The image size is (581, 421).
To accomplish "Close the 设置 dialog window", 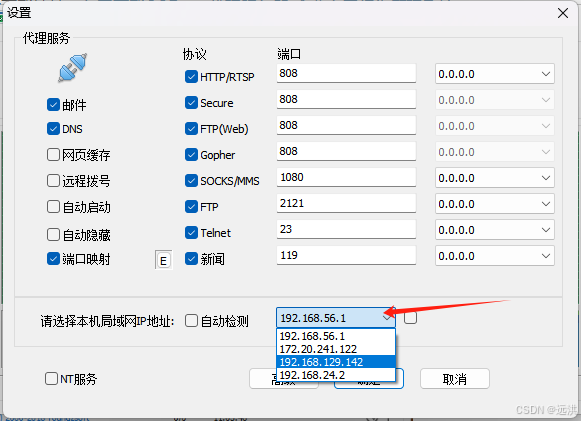I will pyautogui.click(x=563, y=13).
